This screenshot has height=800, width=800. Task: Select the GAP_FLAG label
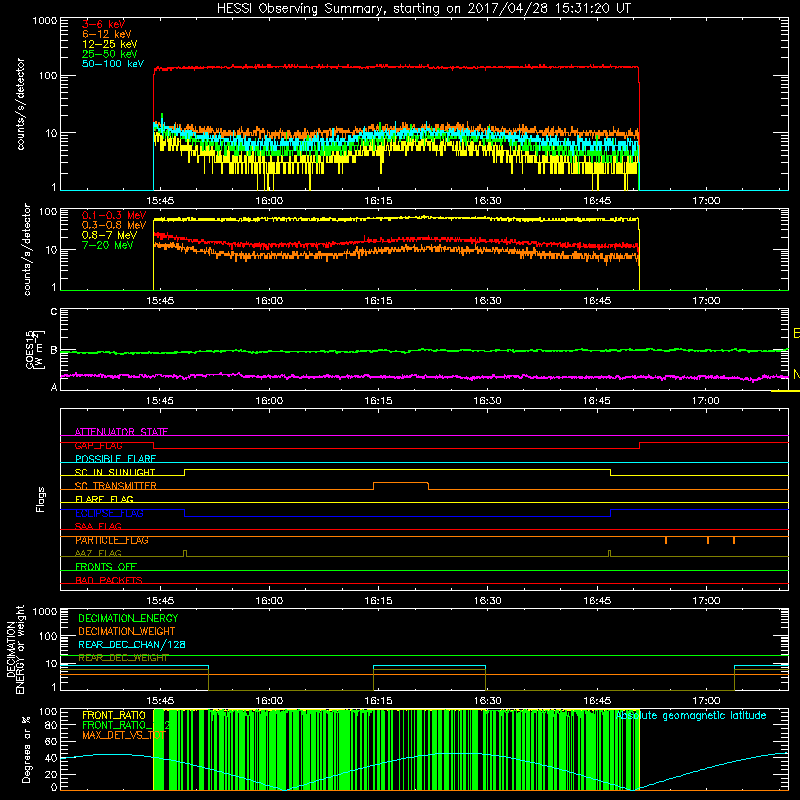click(98, 445)
